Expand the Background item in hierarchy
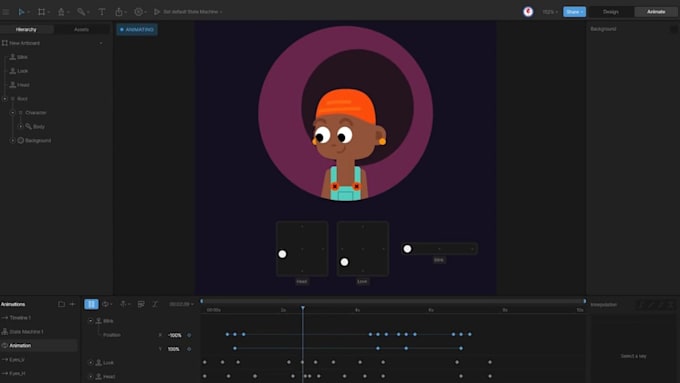 pos(13,141)
